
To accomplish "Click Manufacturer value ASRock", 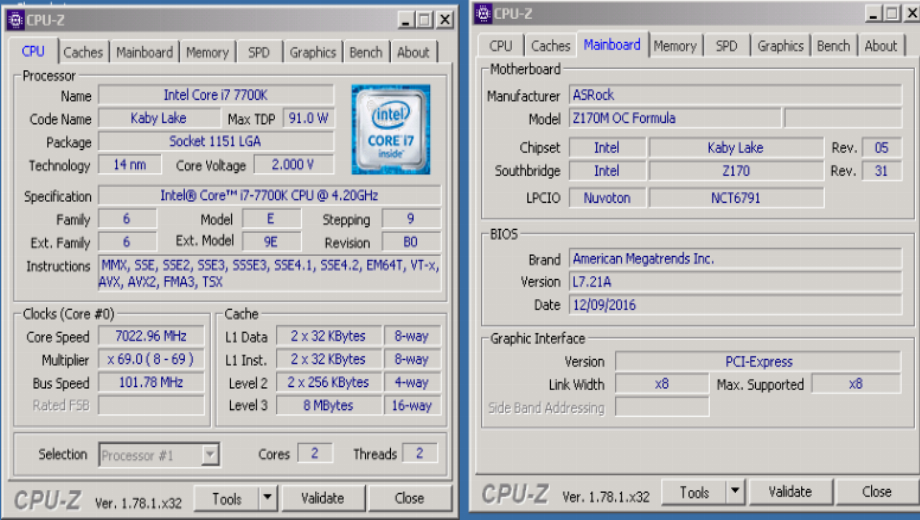I will (735, 95).
